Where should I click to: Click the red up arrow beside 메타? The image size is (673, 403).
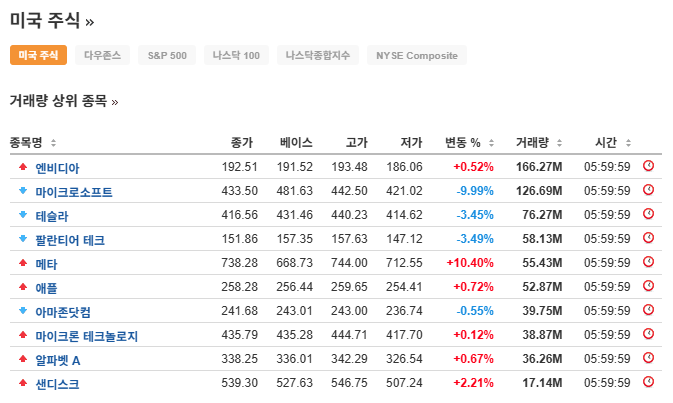23,263
